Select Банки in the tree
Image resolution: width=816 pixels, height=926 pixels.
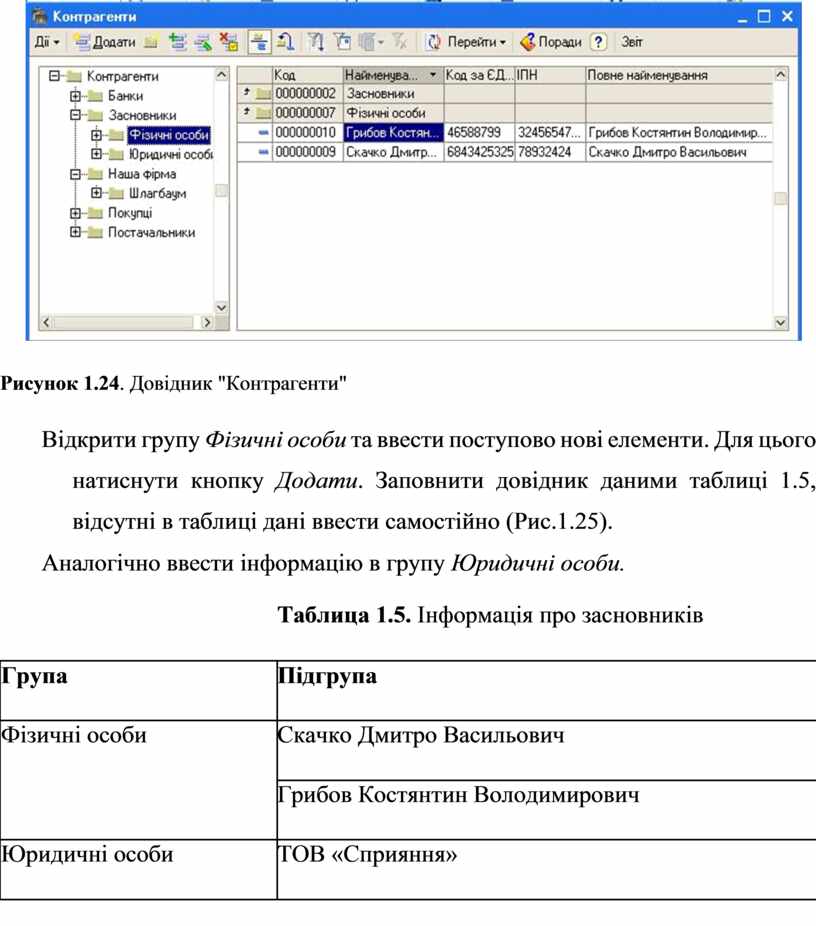point(125,96)
